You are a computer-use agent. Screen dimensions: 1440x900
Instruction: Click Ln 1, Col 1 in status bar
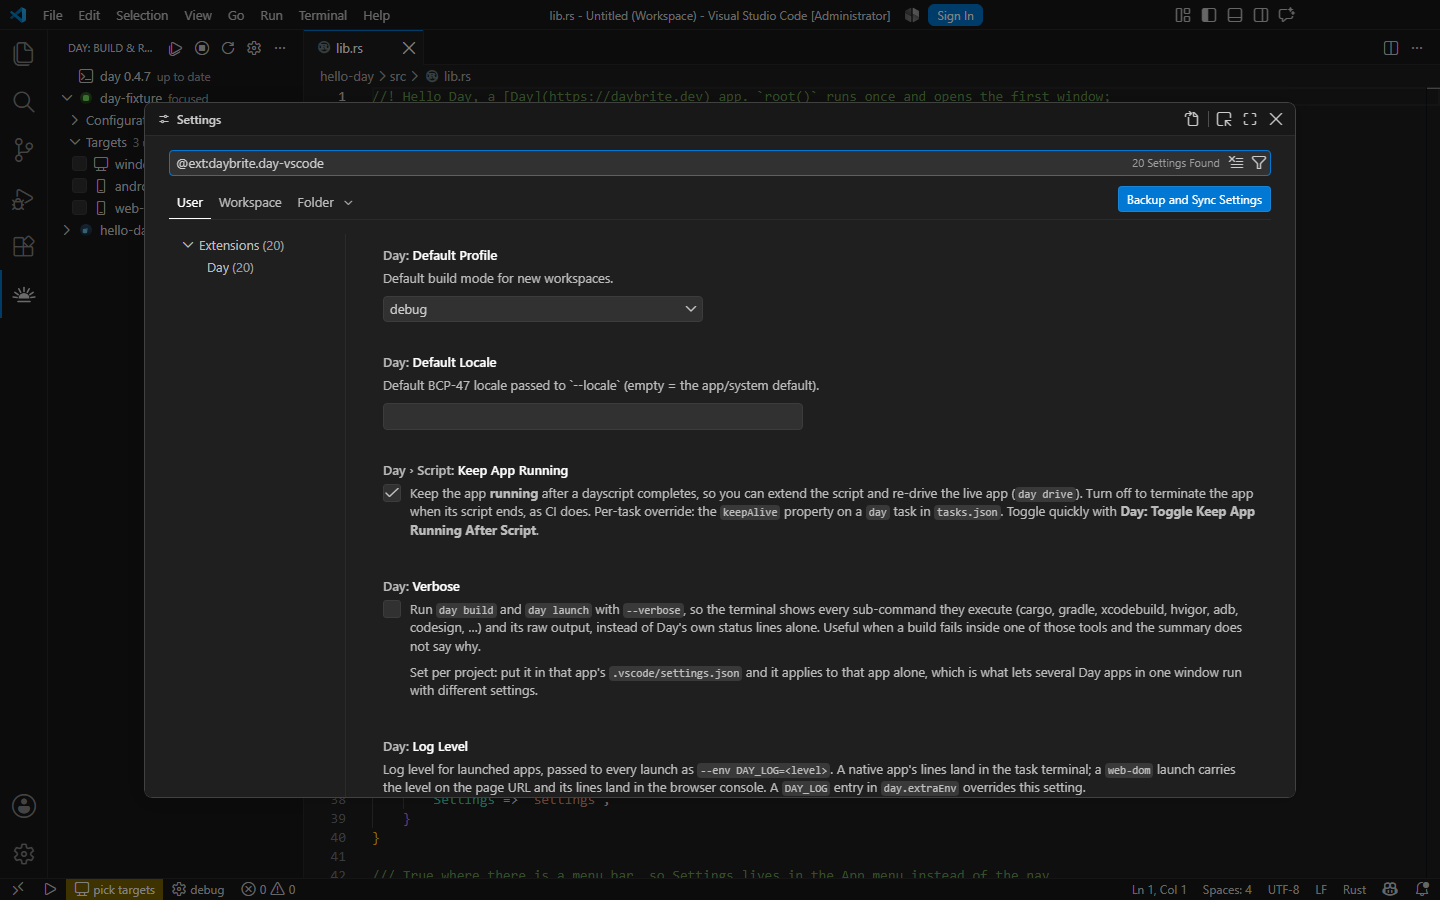point(1159,889)
